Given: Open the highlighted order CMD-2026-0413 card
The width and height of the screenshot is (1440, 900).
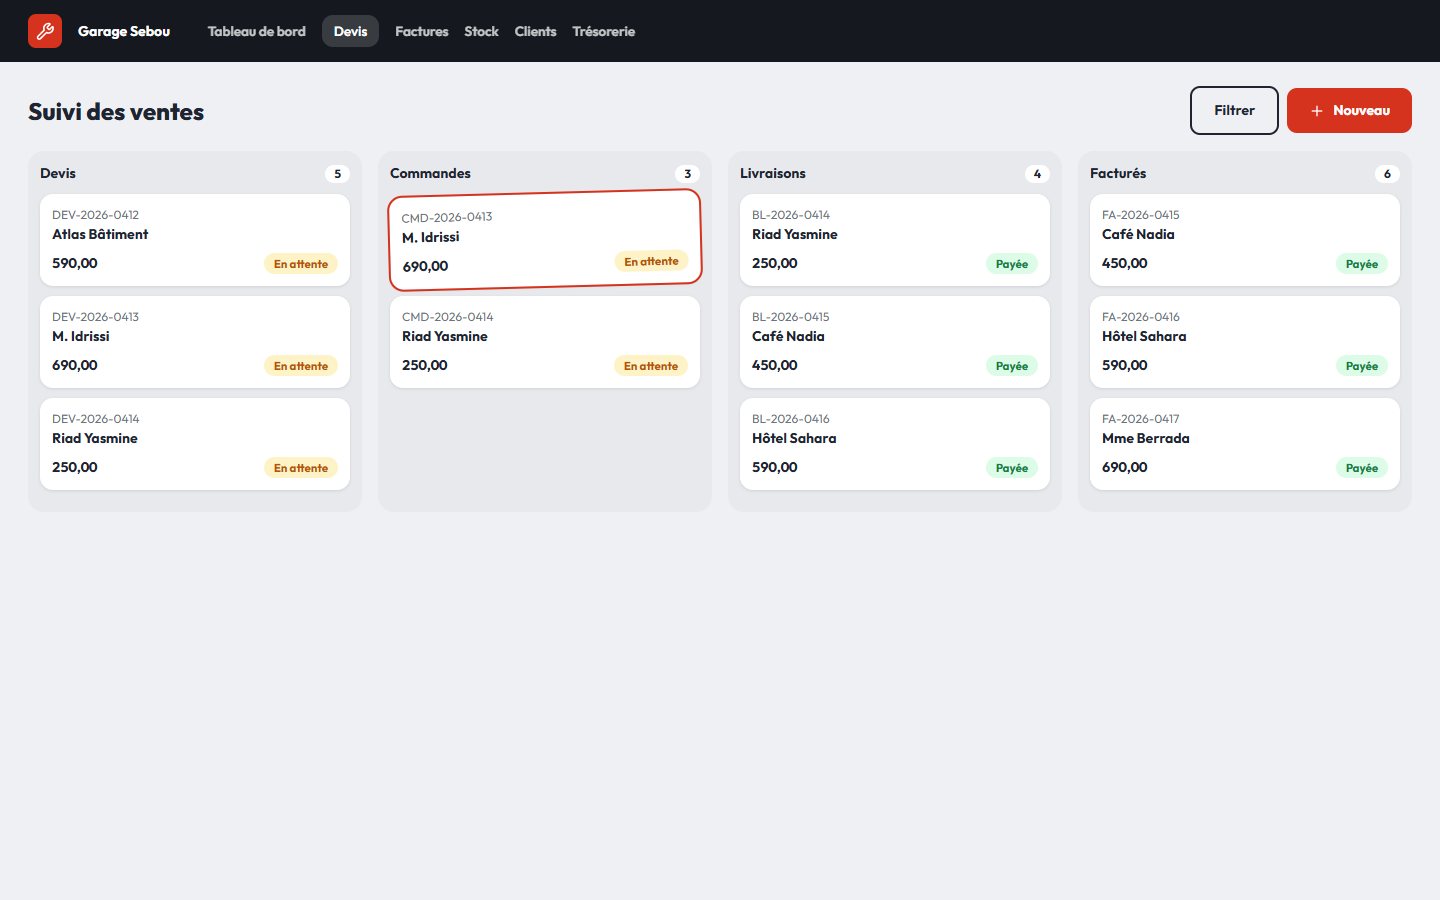Looking at the screenshot, I should tap(545, 240).
